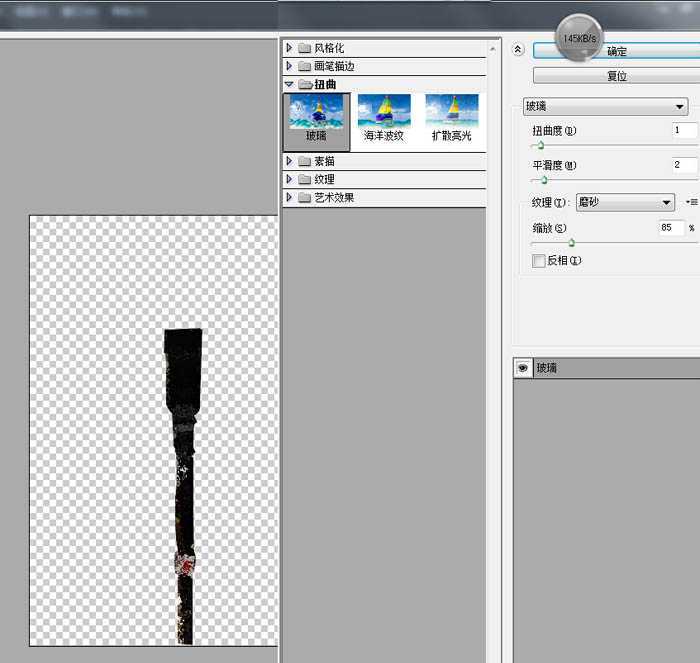Adjust the 平滑度 slider handle
700x663 pixels.
[x=544, y=180]
